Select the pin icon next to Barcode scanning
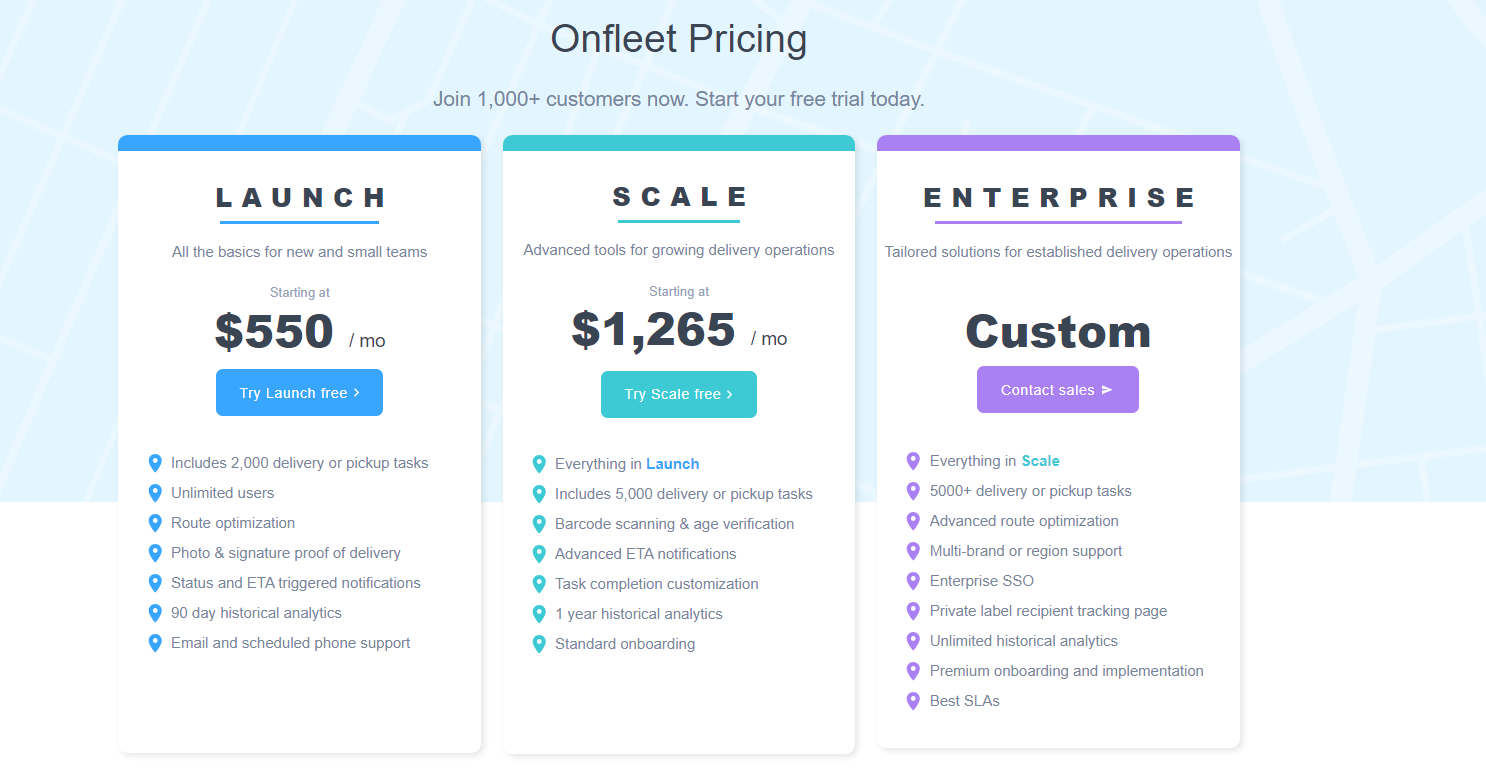The height and width of the screenshot is (784, 1486). pyautogui.click(x=540, y=523)
